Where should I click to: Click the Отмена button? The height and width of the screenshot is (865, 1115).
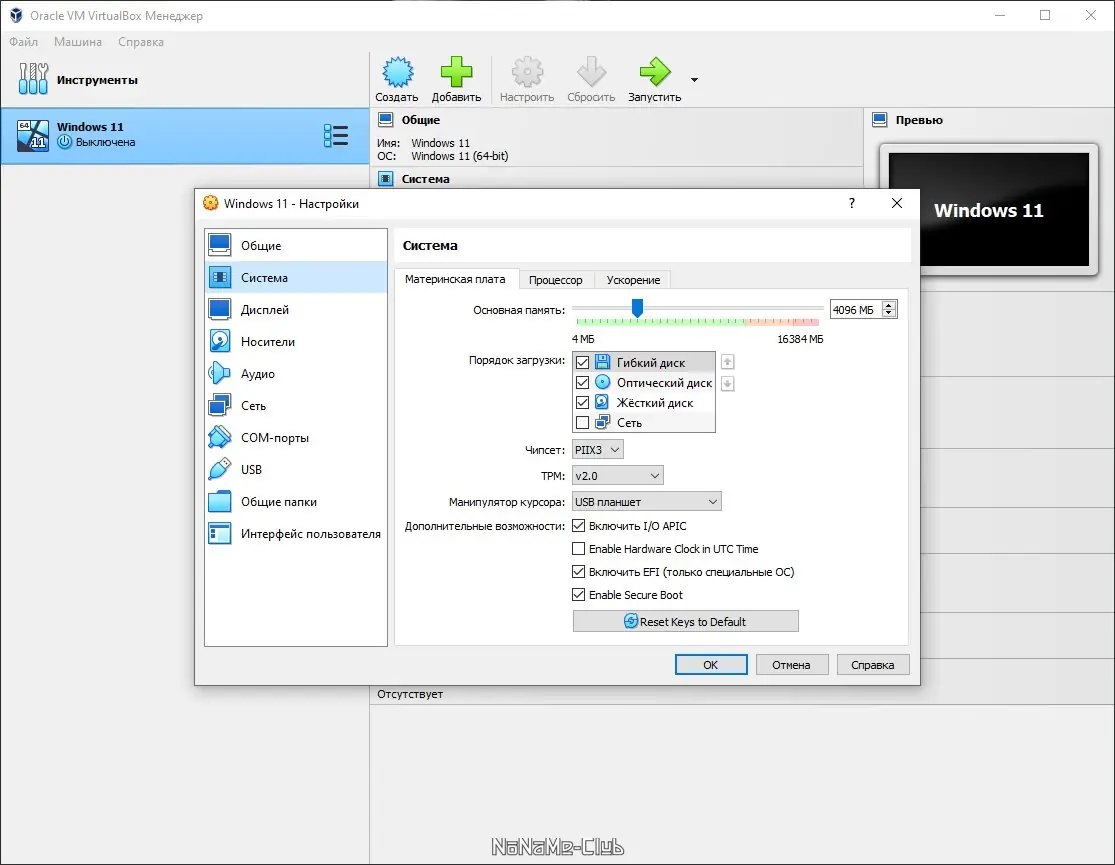[x=791, y=664]
